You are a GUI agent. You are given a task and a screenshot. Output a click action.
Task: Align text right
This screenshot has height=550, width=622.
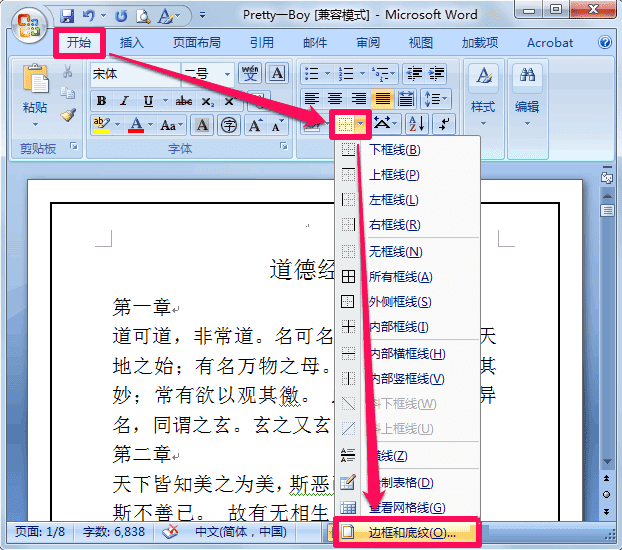(x=359, y=98)
